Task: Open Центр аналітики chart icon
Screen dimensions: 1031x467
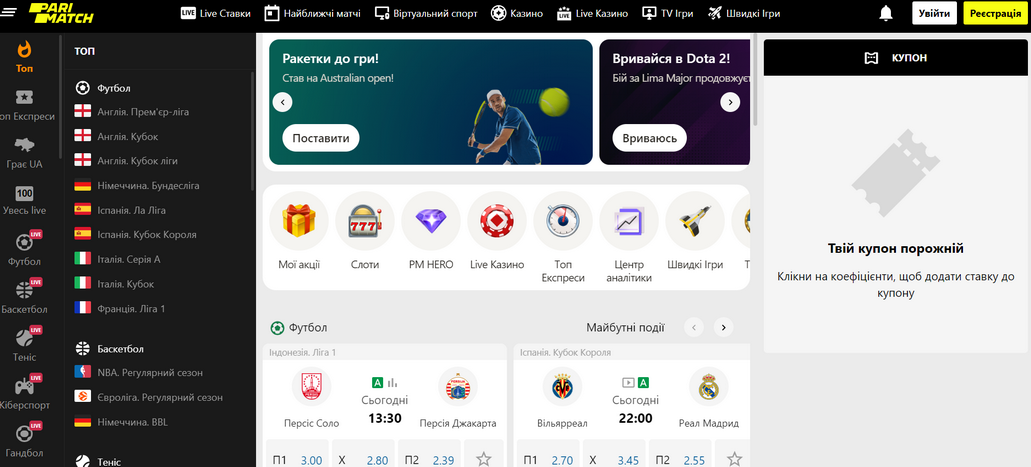Action: (x=629, y=221)
